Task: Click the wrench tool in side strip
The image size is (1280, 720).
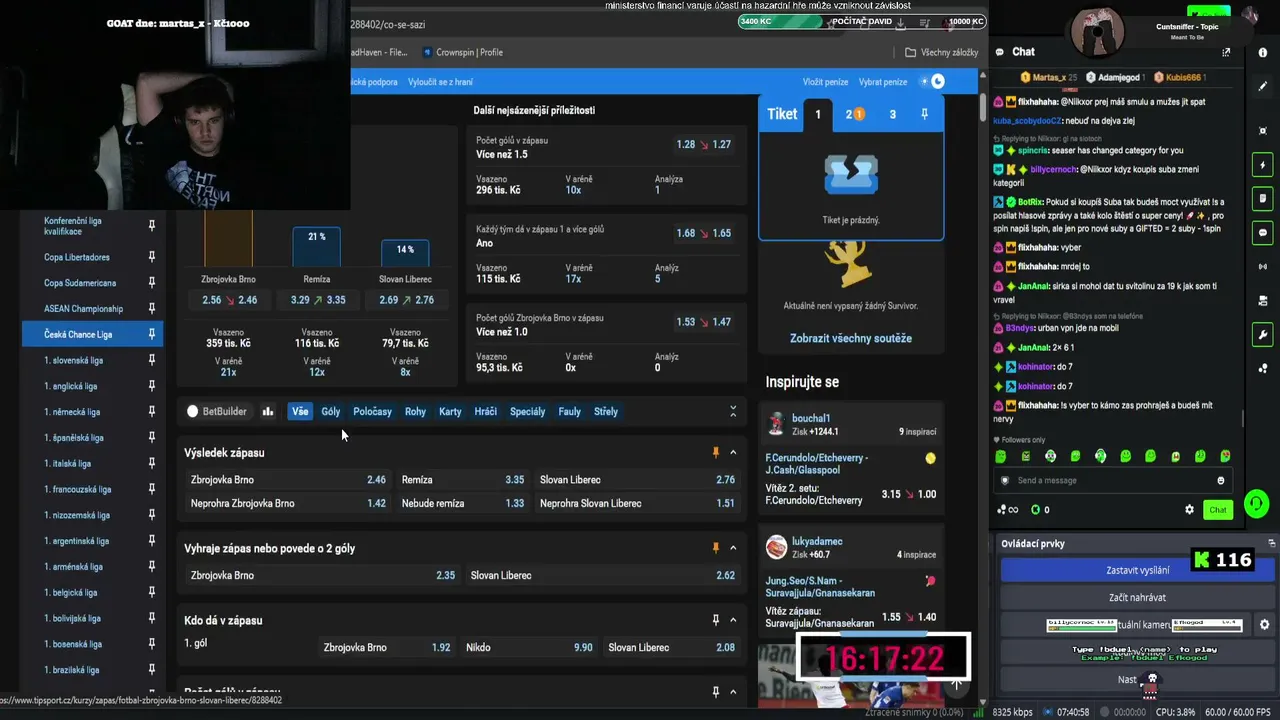Action: click(x=1263, y=335)
